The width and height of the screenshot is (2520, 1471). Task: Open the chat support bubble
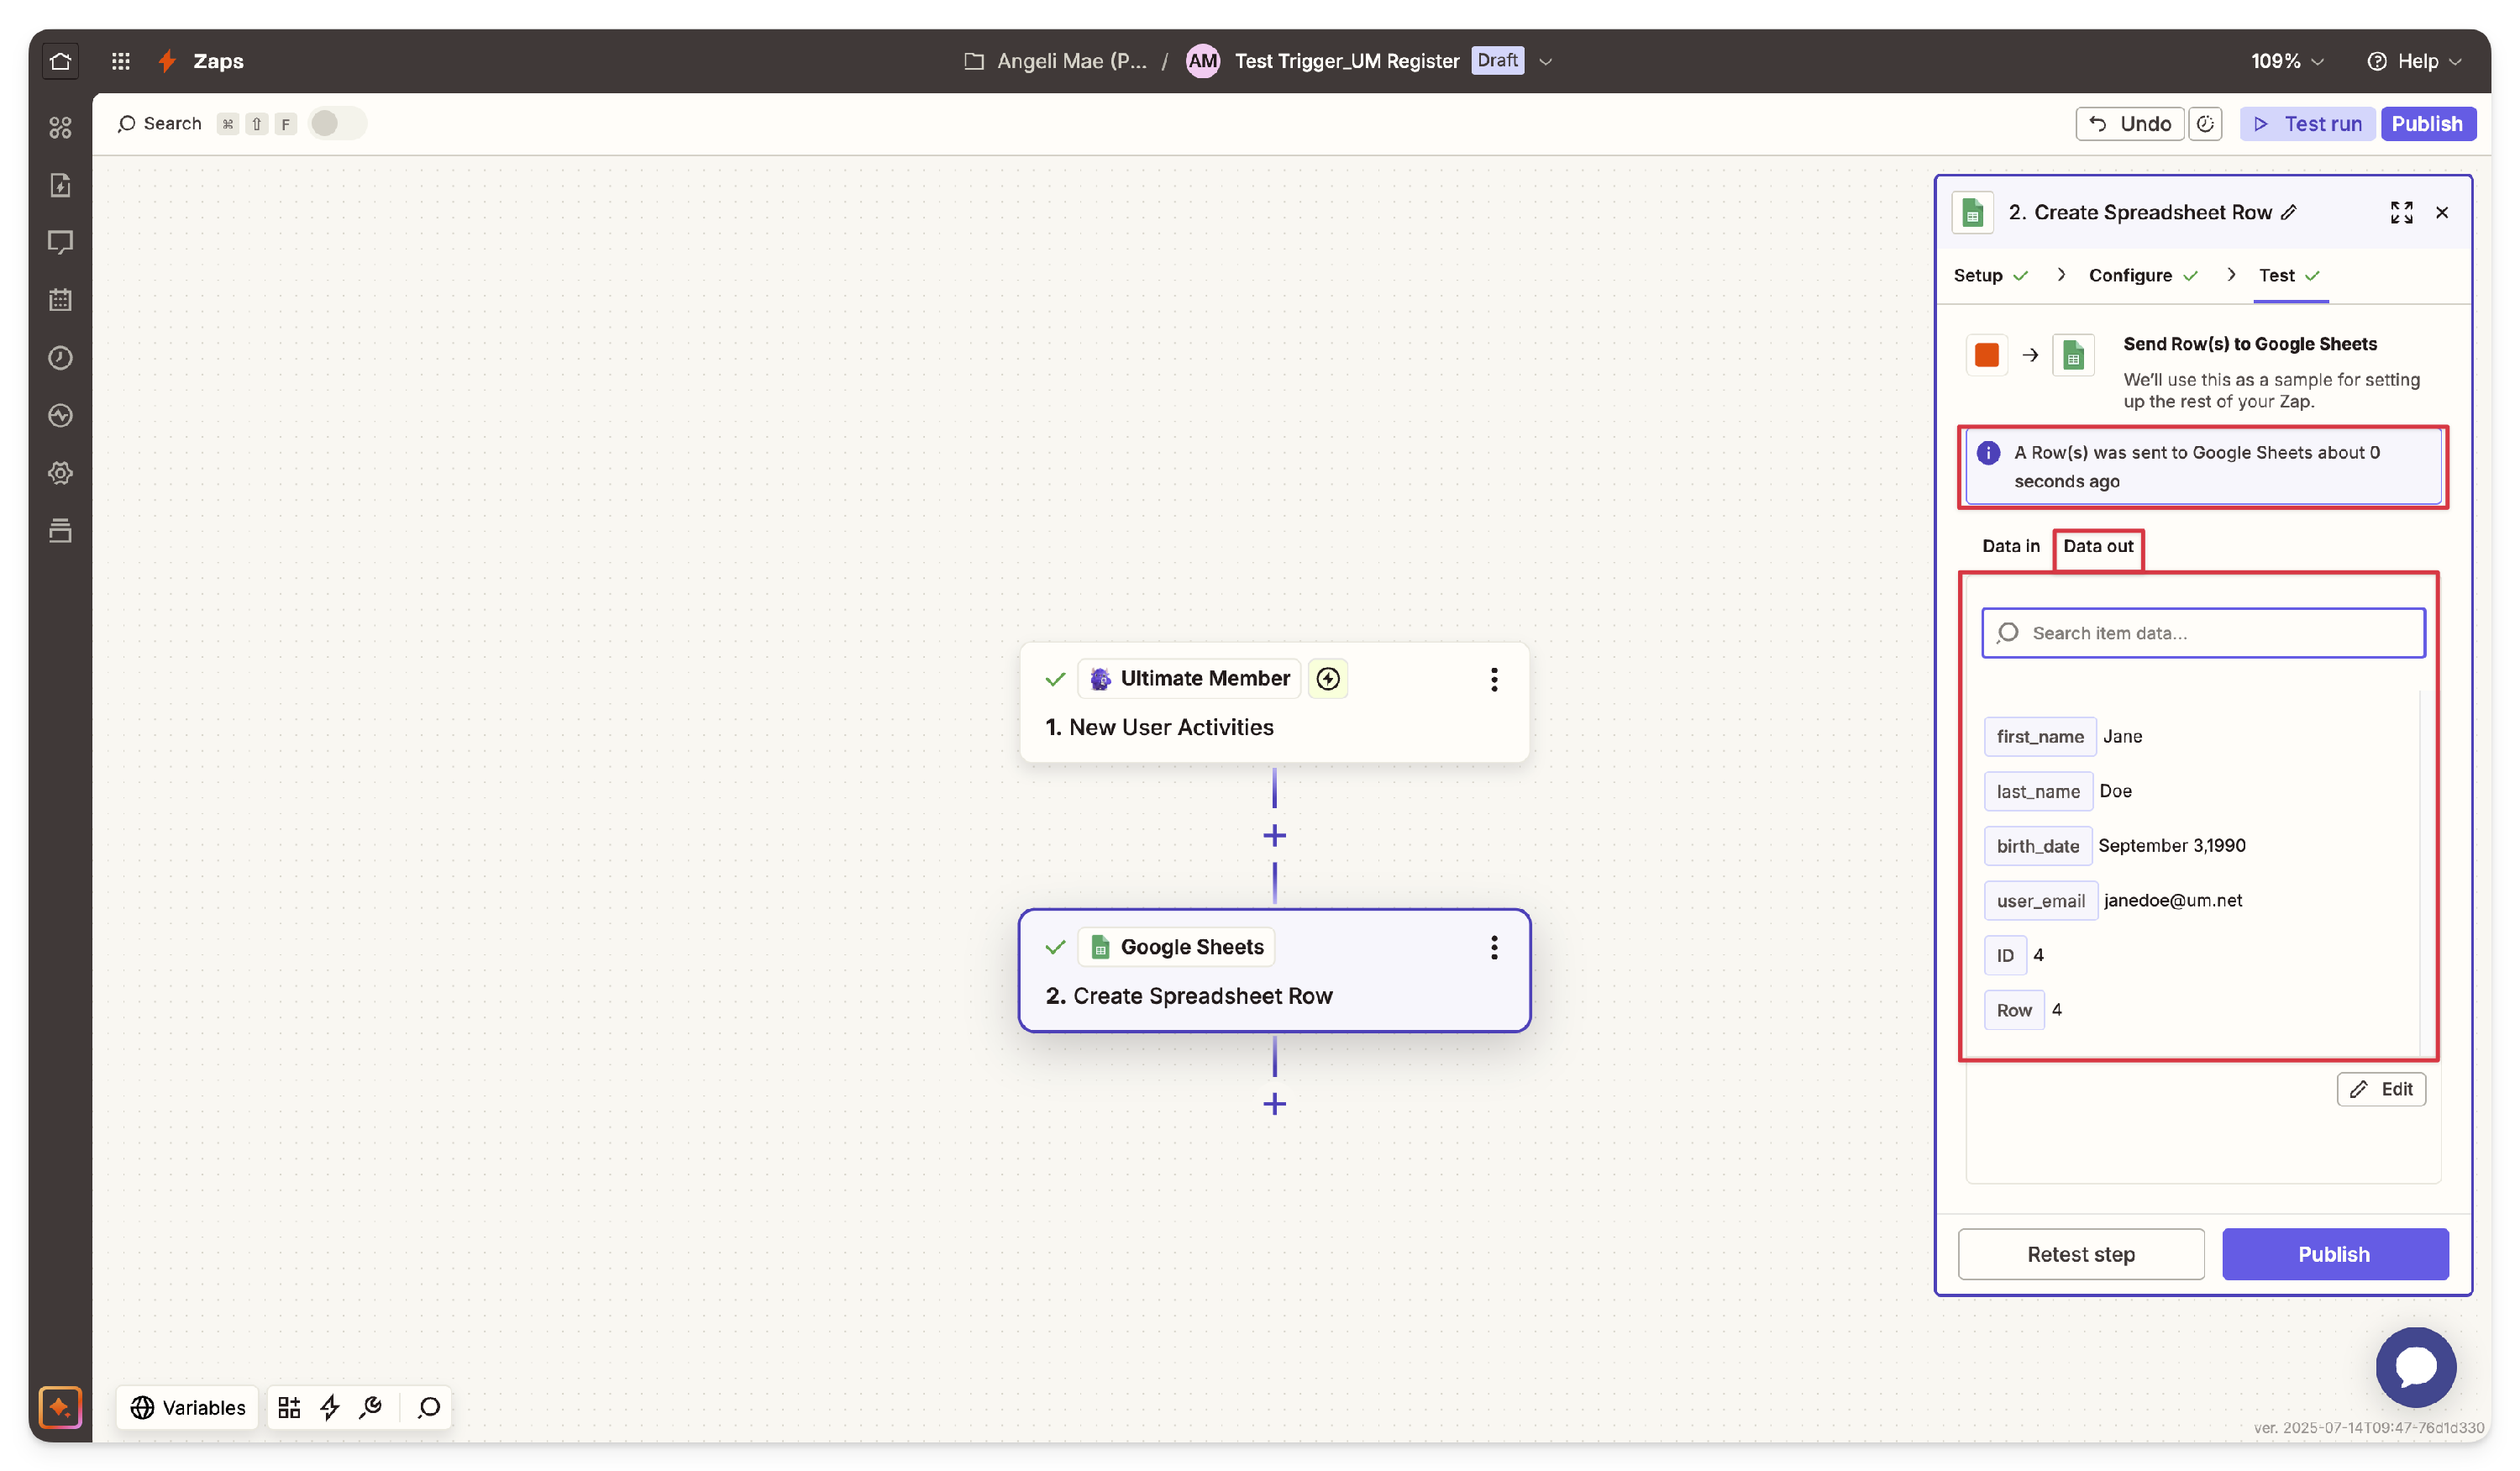click(2416, 1366)
